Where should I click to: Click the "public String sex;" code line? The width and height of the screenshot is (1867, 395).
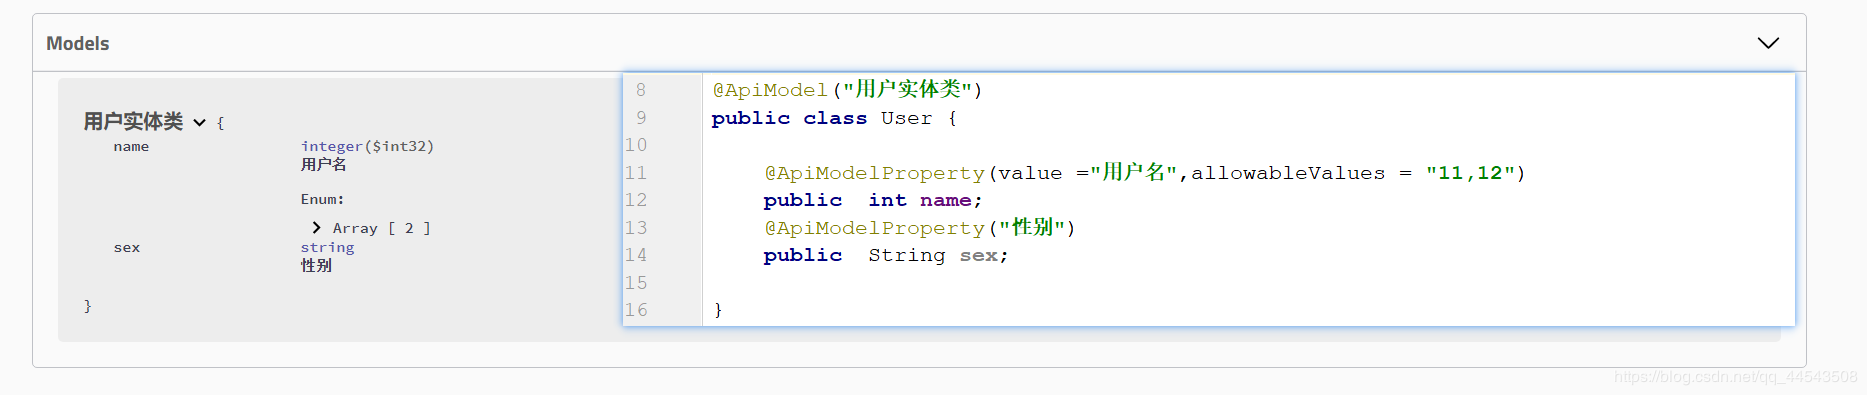coord(886,255)
